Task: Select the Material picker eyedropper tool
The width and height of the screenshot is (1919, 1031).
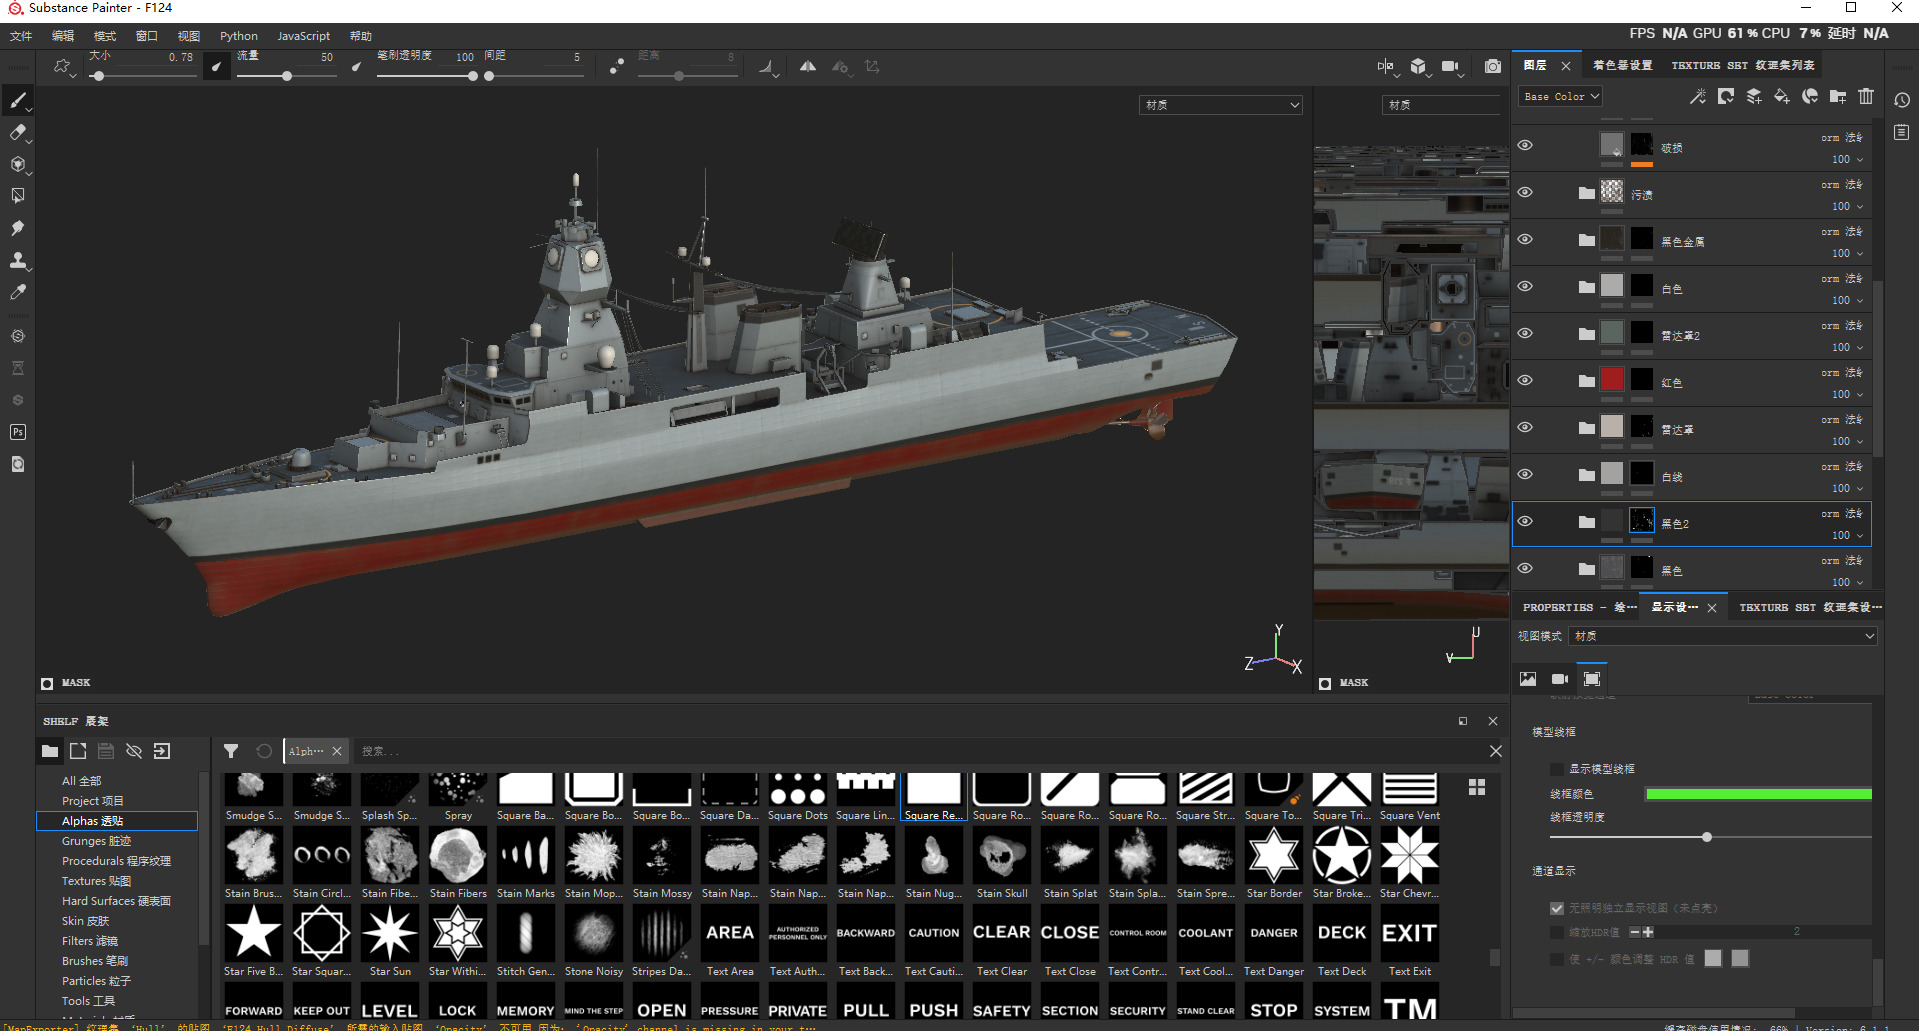Action: coord(18,292)
